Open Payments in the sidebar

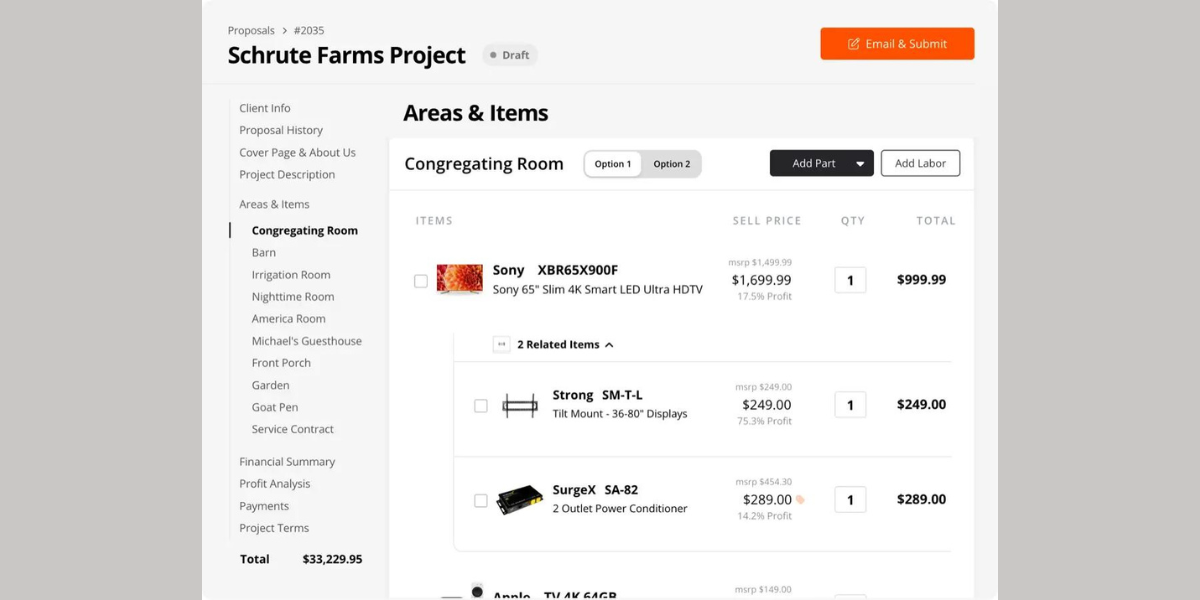264,505
